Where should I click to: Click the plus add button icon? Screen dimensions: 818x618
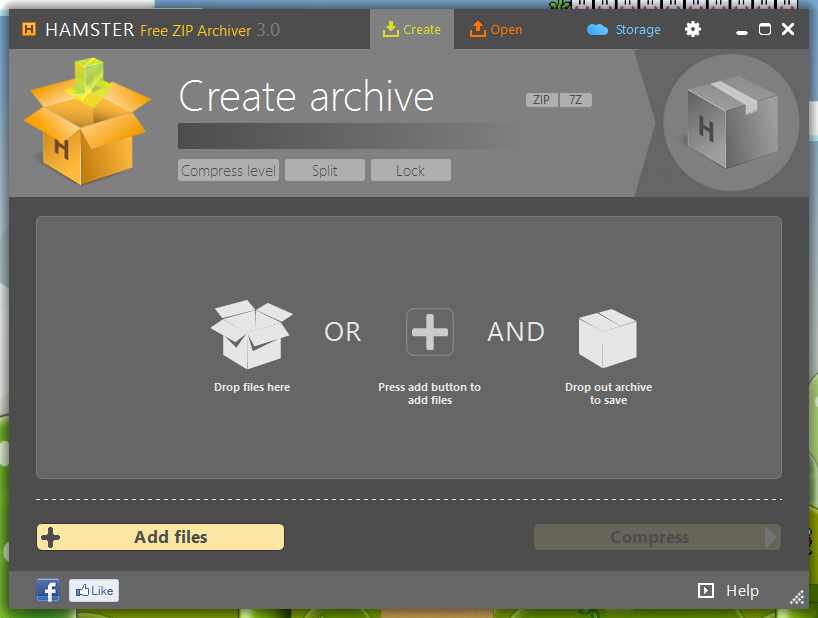click(x=430, y=332)
